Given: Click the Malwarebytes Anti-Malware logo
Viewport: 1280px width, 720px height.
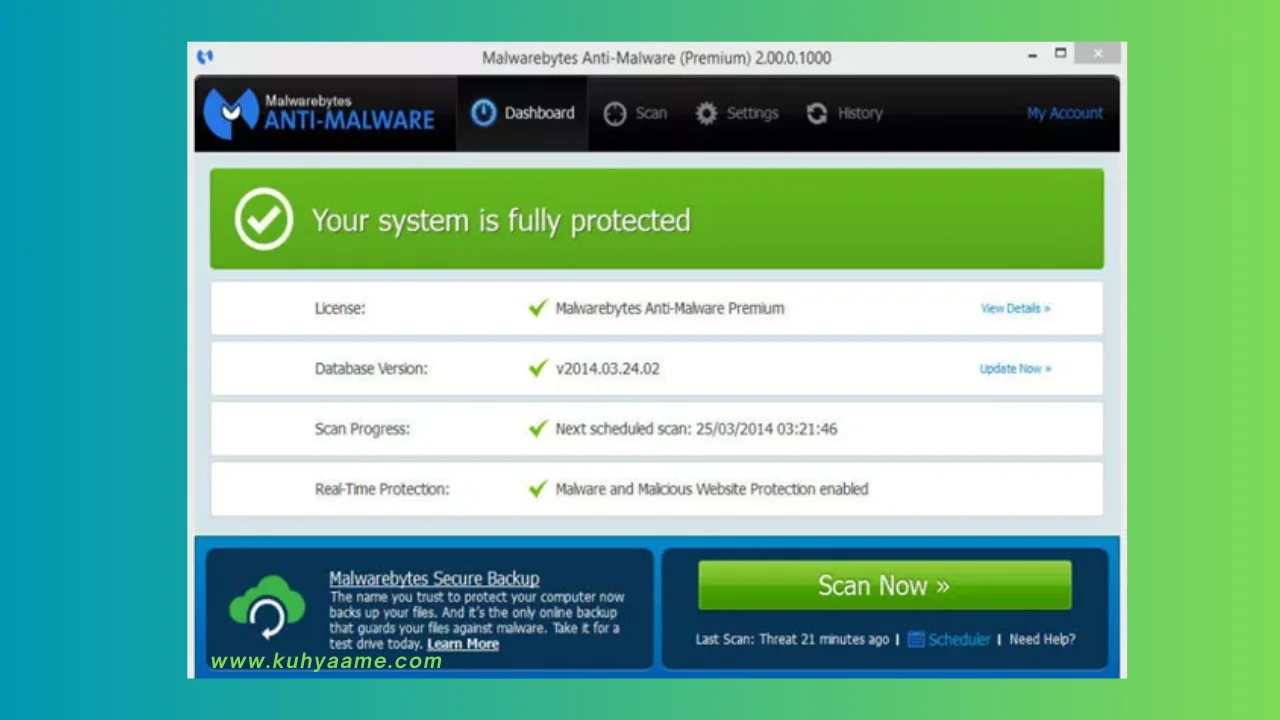Looking at the screenshot, I should (319, 113).
